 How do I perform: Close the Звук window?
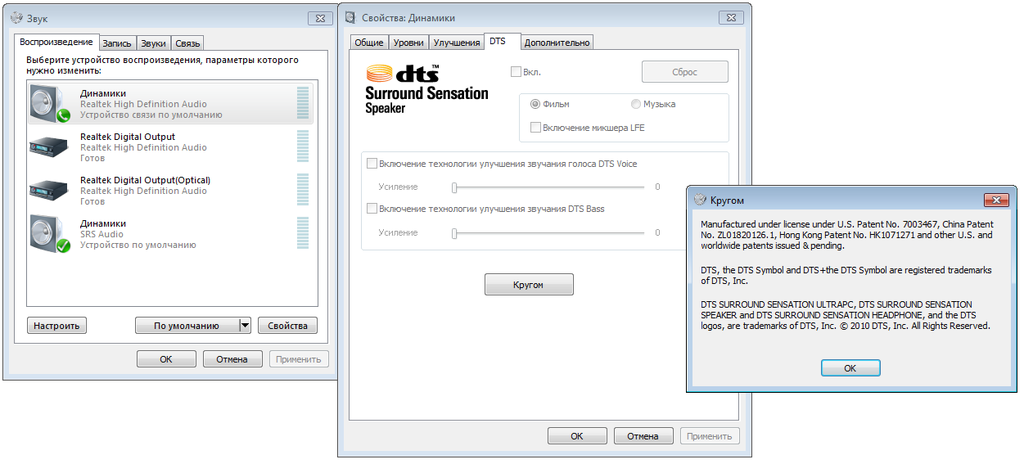[x=319, y=18]
